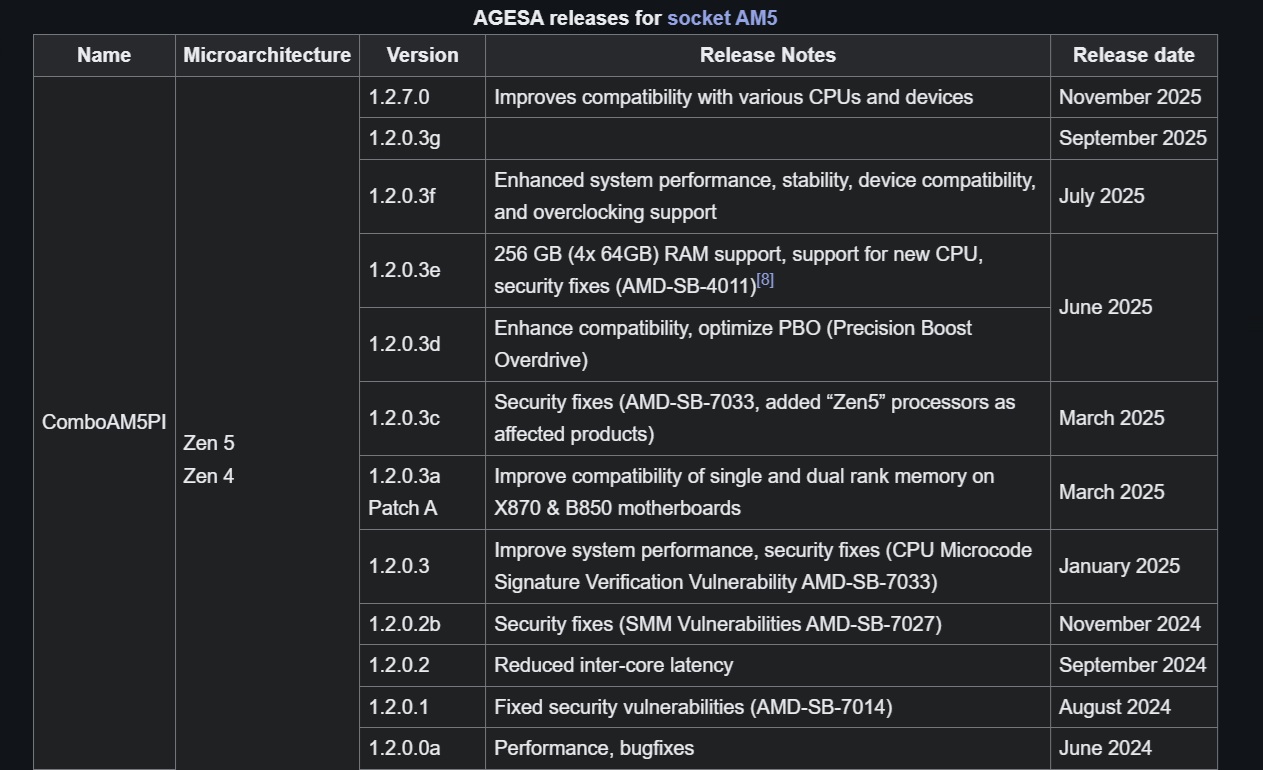Select the Performance, bugfixes release note
This screenshot has height=770, width=1263.
point(594,748)
